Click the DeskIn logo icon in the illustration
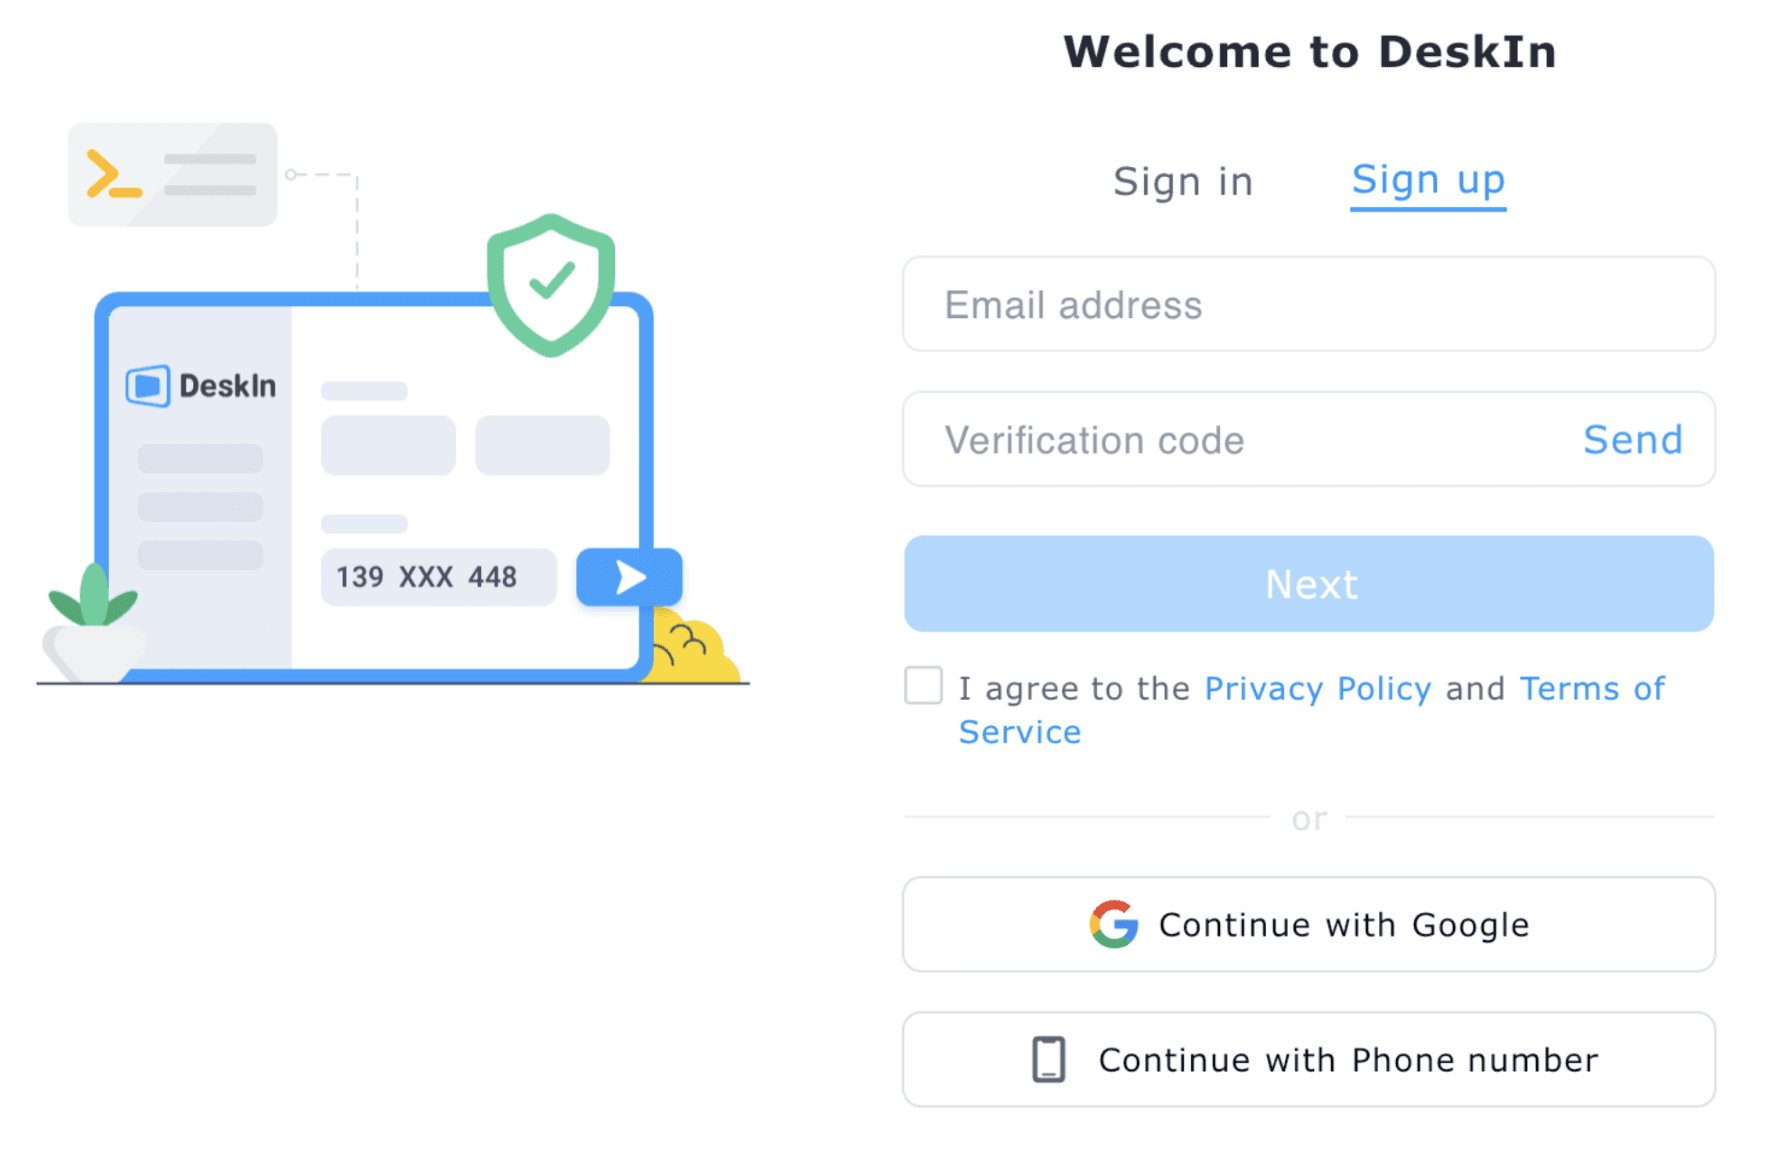This screenshot has height=1150, width=1786. [148, 386]
